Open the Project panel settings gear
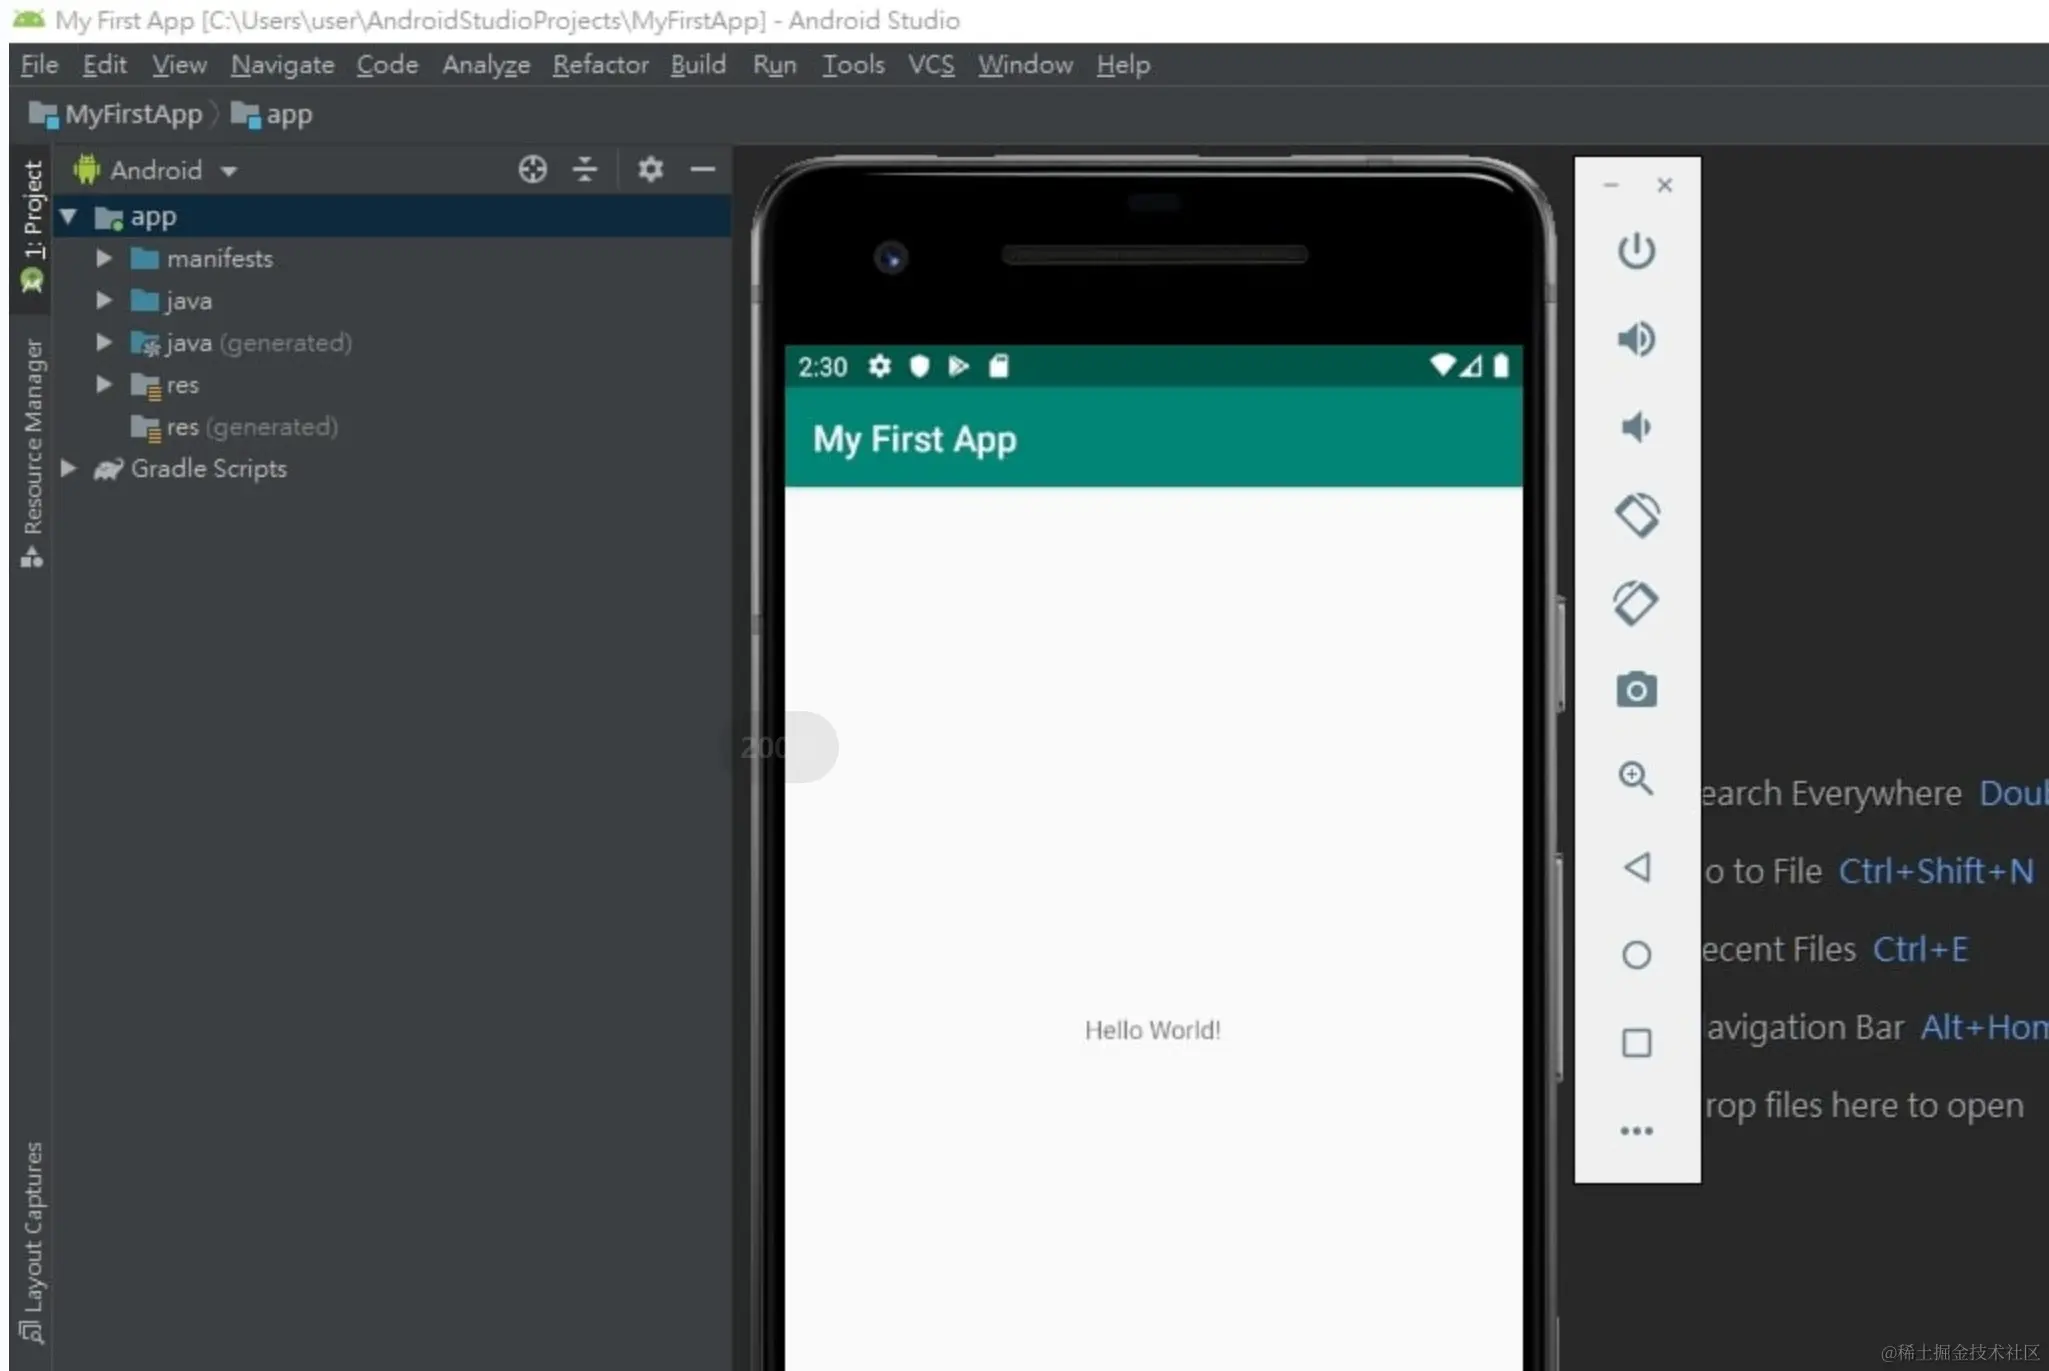 pyautogui.click(x=650, y=169)
